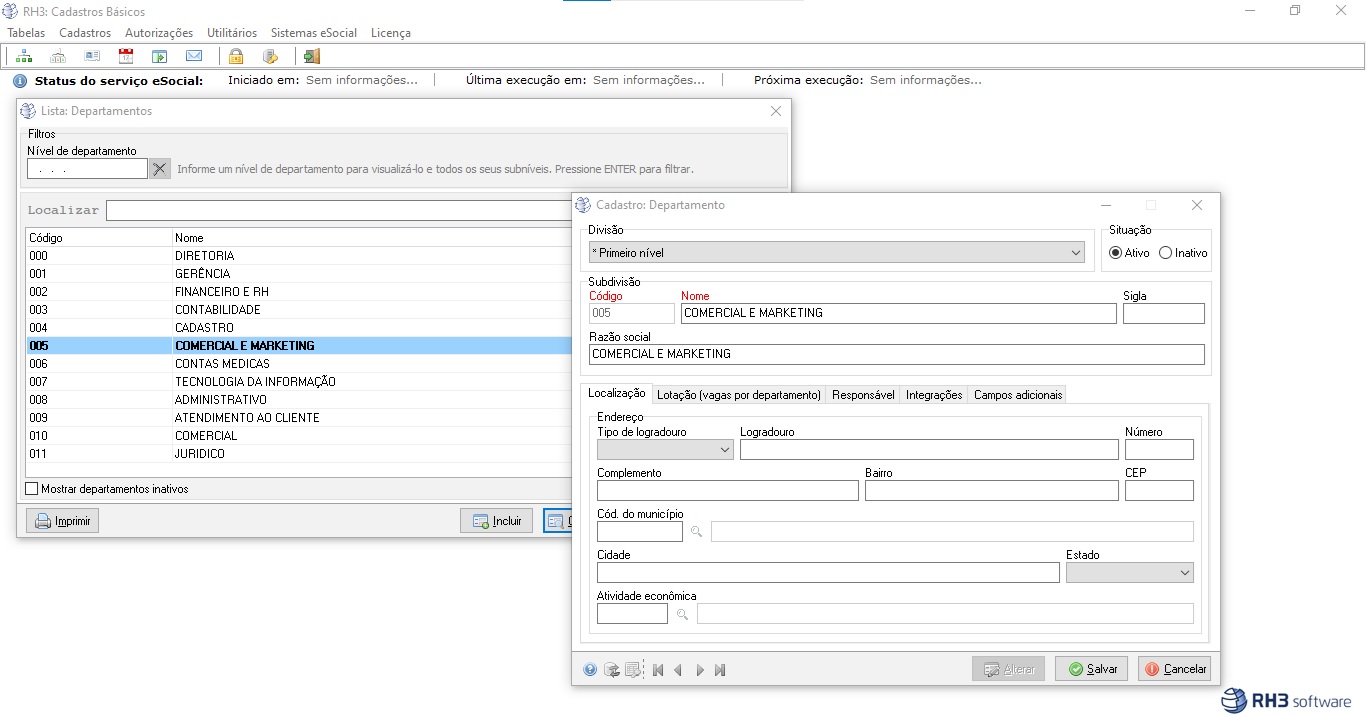Click the exit door toolbar icon

(x=312, y=56)
